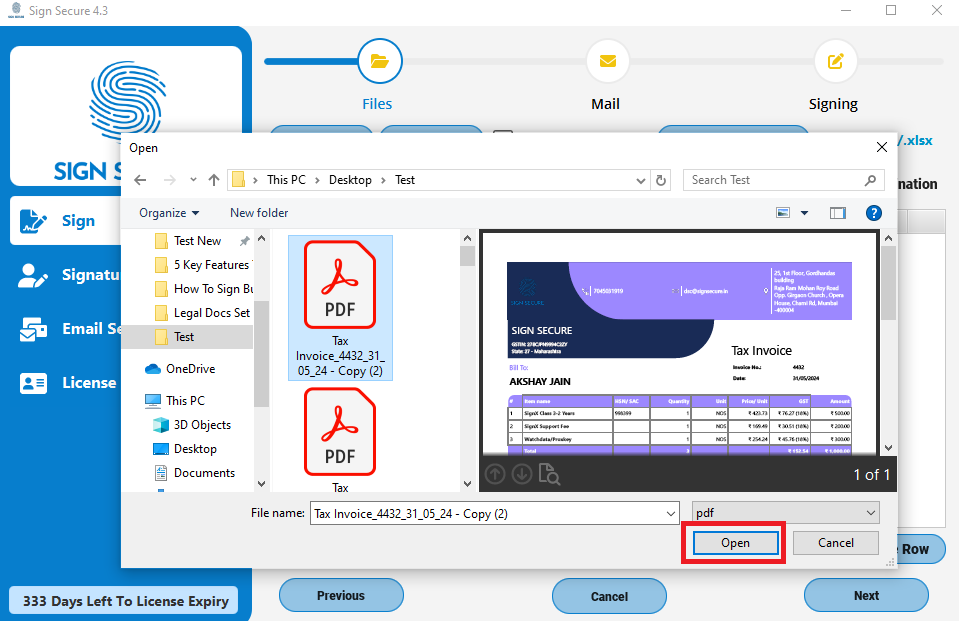Click Cancel in the Open dialog
This screenshot has width=959, height=621.
(835, 543)
